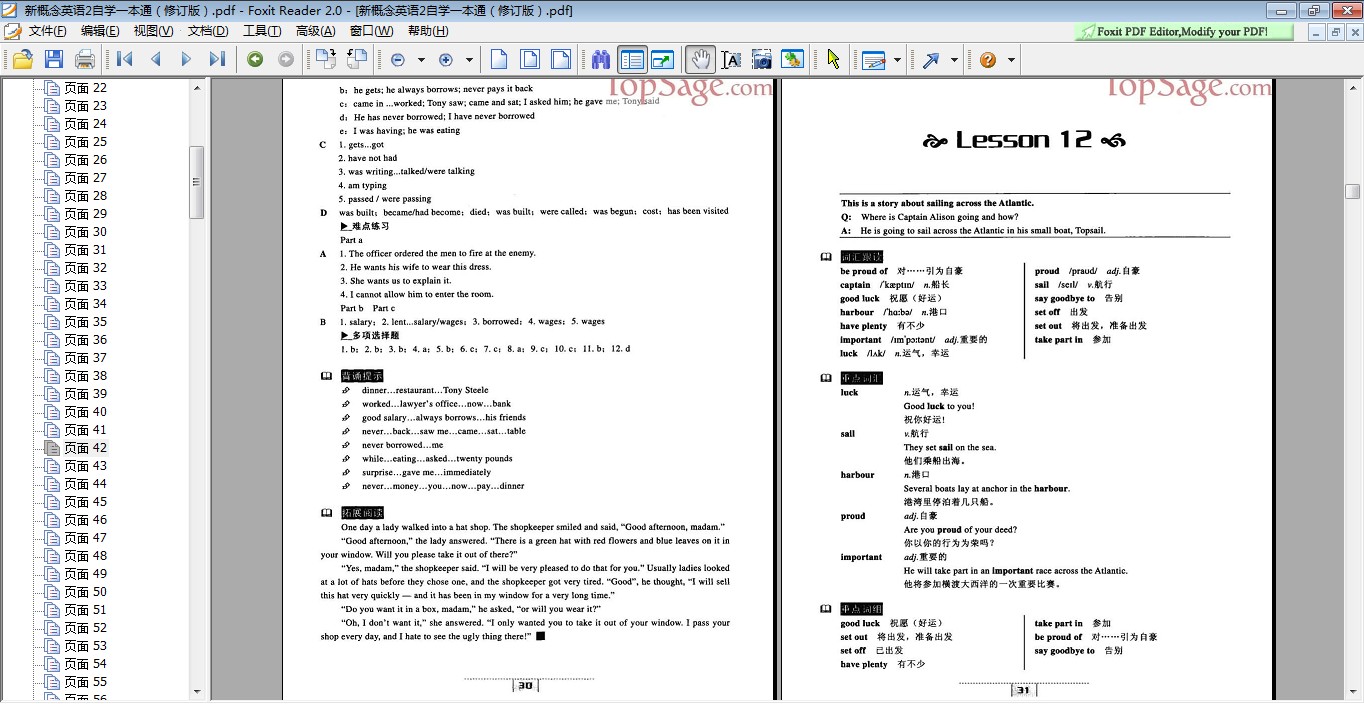1364x704 pixels.
Task: Select the blue Arrow drawing tool
Action: point(931,60)
